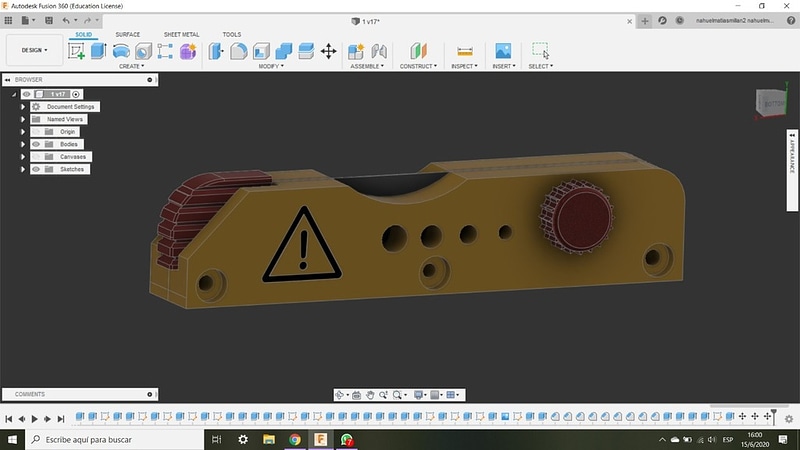The height and width of the screenshot is (450, 800).
Task: Click the Offset Plane construct icon
Action: (x=418, y=51)
